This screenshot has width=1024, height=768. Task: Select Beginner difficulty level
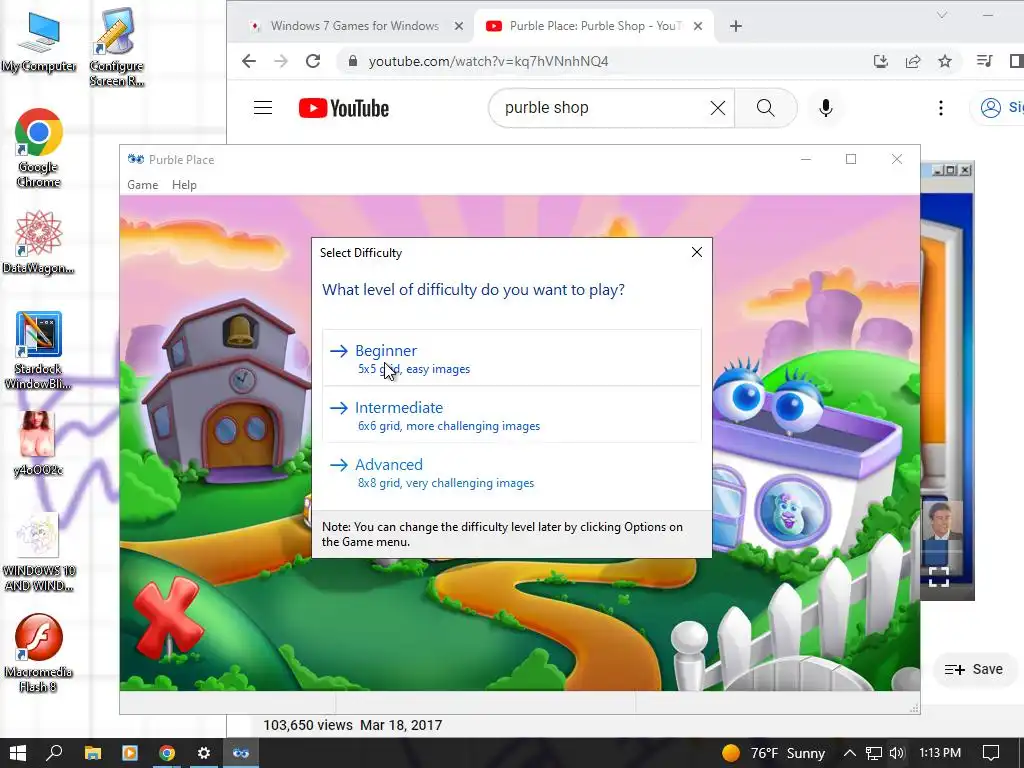point(511,358)
